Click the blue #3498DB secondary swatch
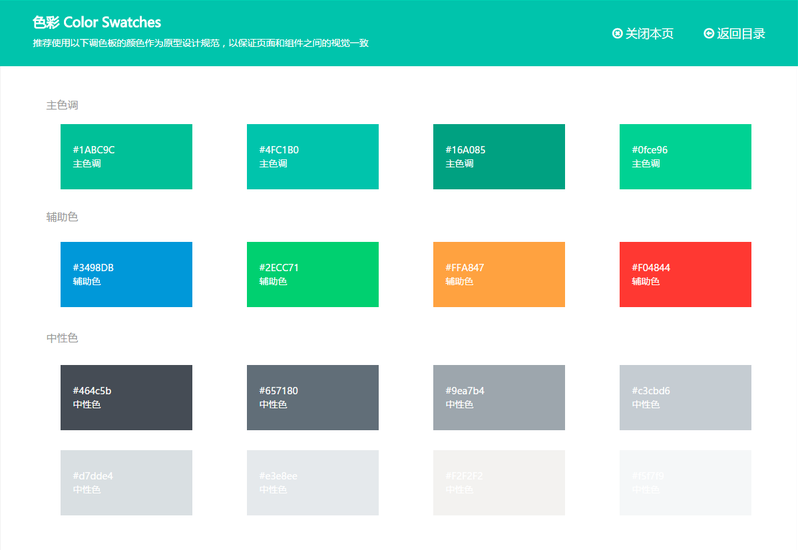 pos(126,274)
